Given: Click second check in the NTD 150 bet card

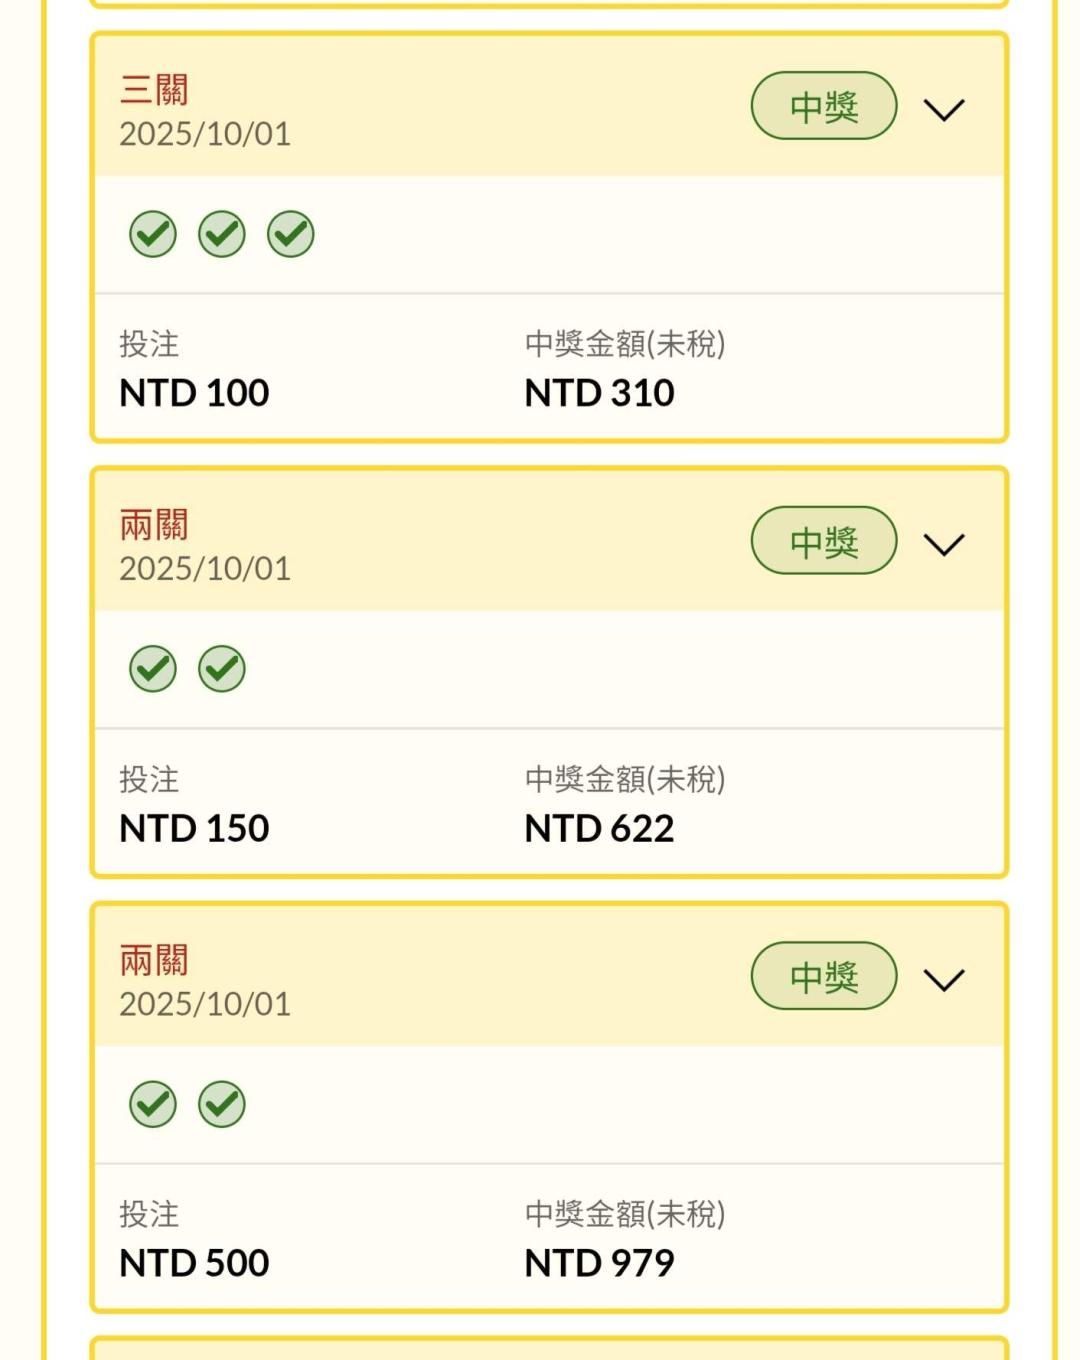Looking at the screenshot, I should [x=222, y=669].
